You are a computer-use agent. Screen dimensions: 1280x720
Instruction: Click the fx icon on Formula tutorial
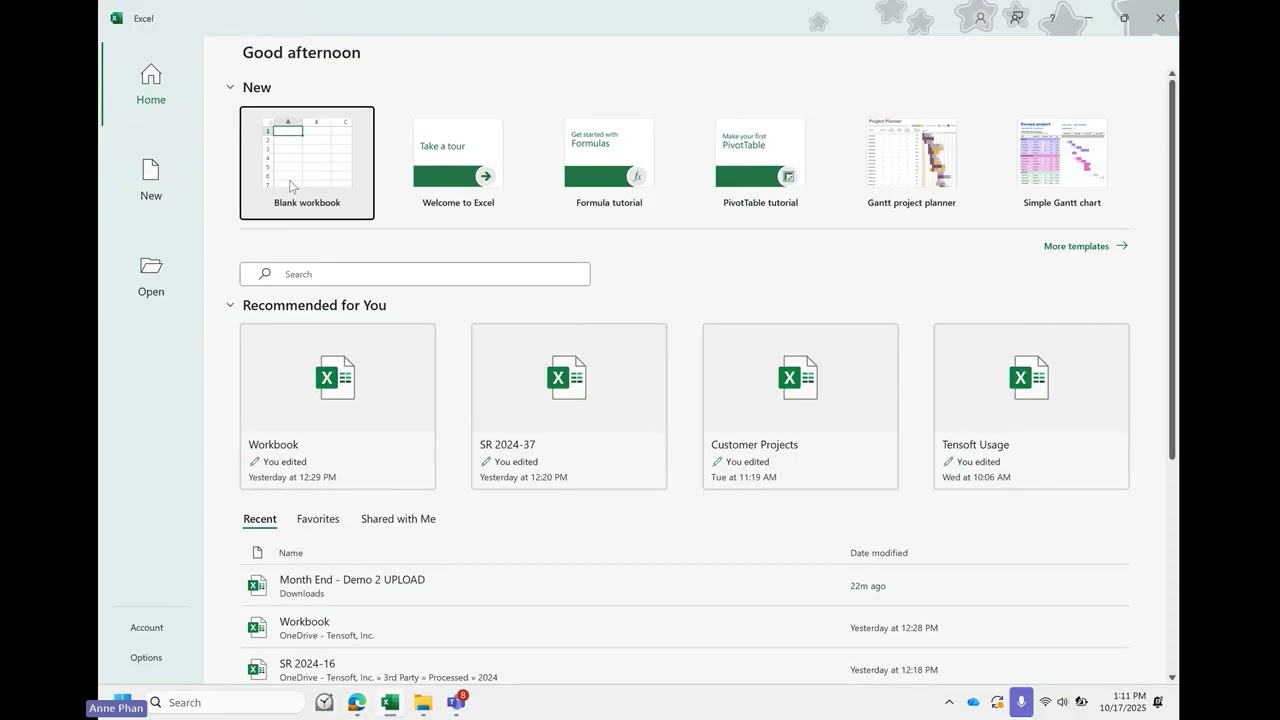636,176
